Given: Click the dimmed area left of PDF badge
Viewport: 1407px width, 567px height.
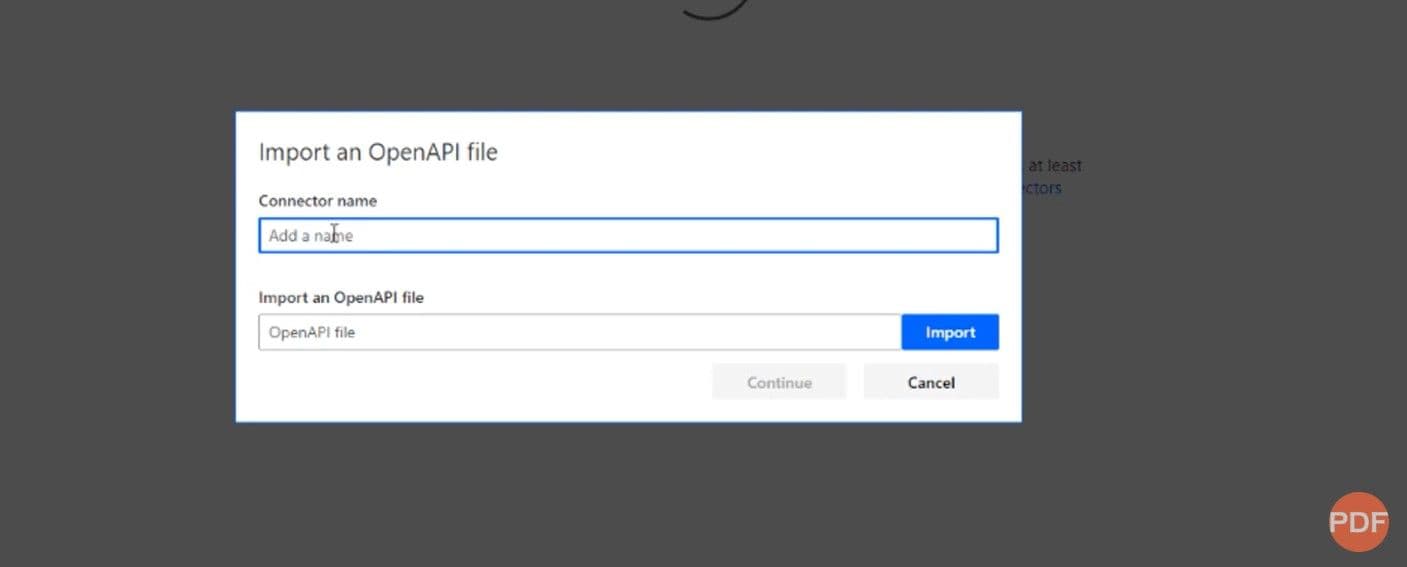Looking at the screenshot, I should click(1200, 522).
